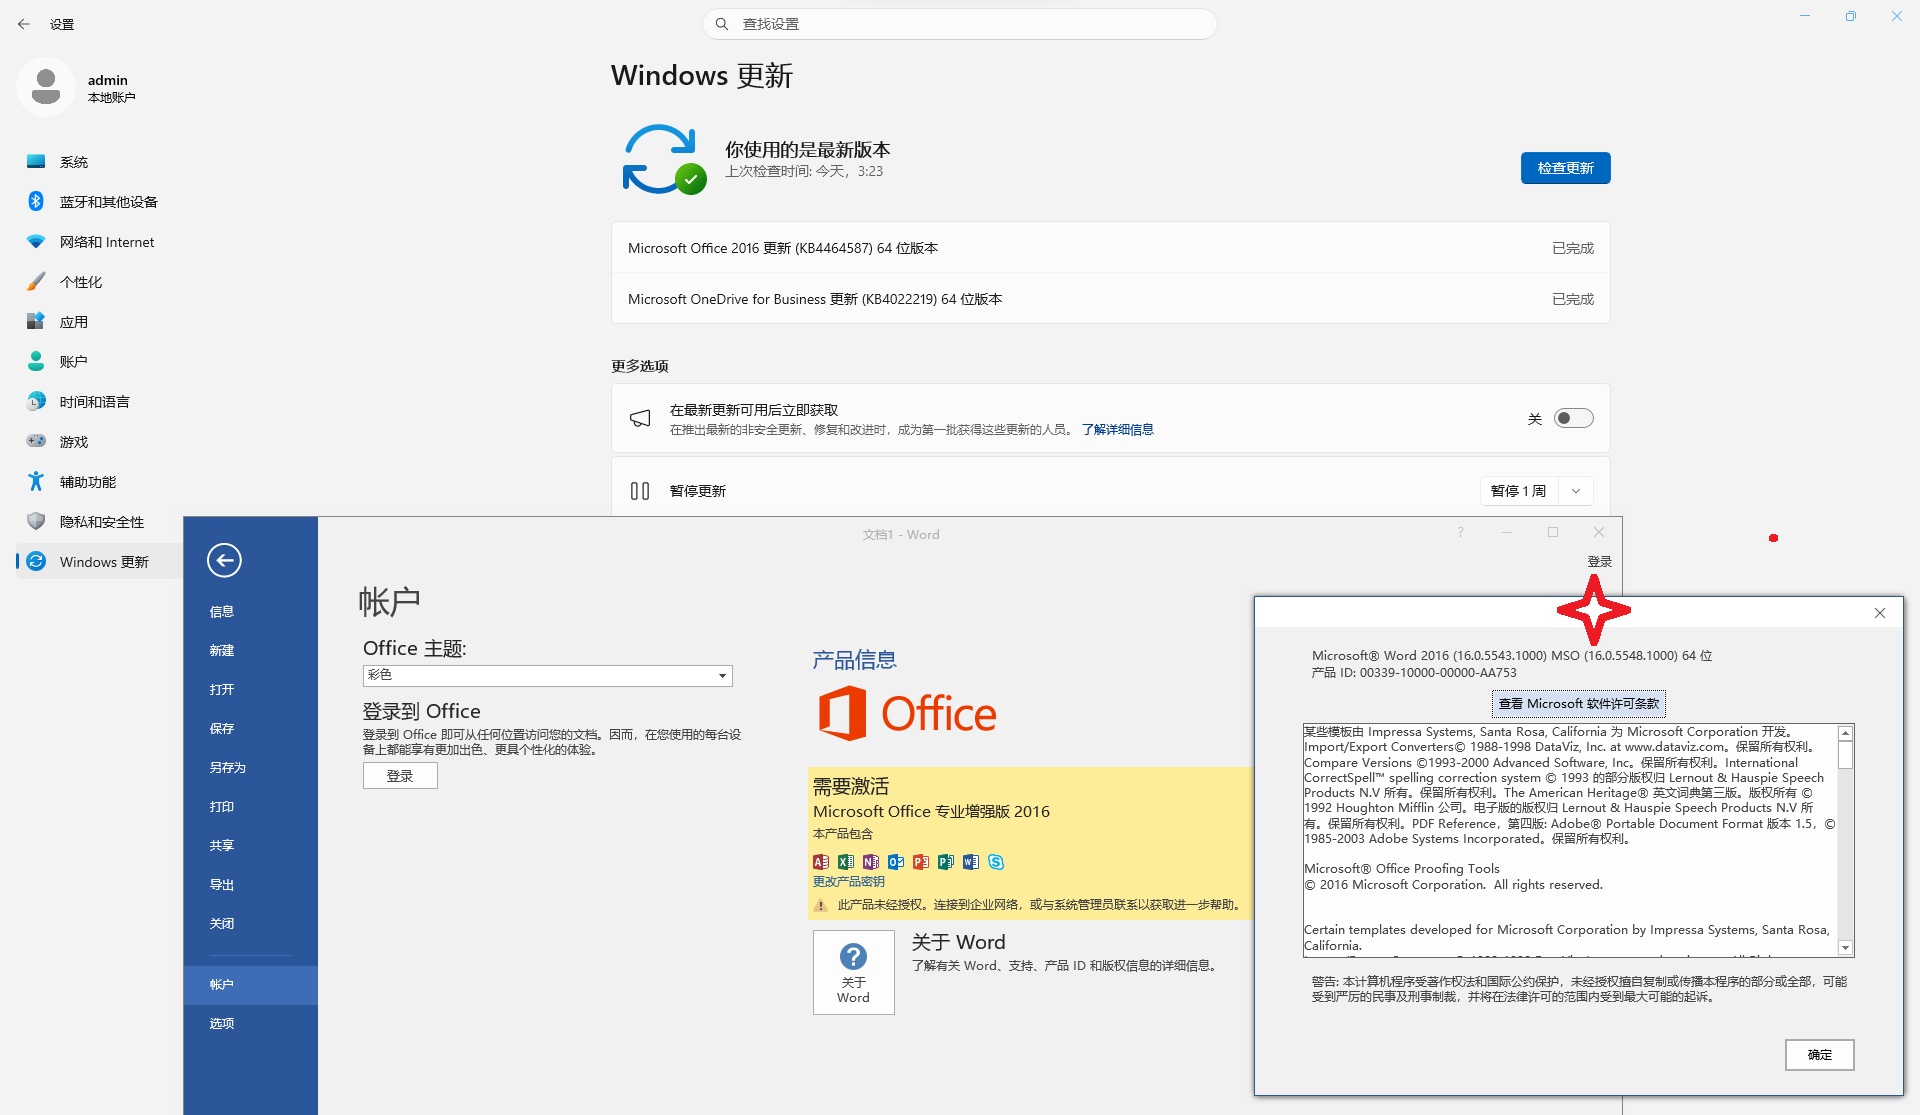
Task: Select 另存为 in Word backstage menu
Action: (x=227, y=767)
